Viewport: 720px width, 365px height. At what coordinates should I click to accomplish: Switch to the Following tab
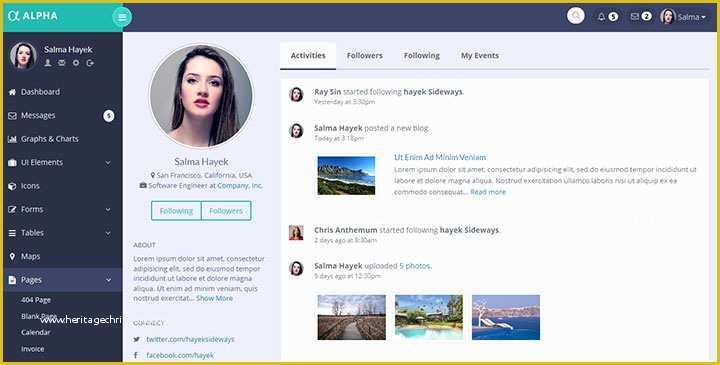click(422, 56)
